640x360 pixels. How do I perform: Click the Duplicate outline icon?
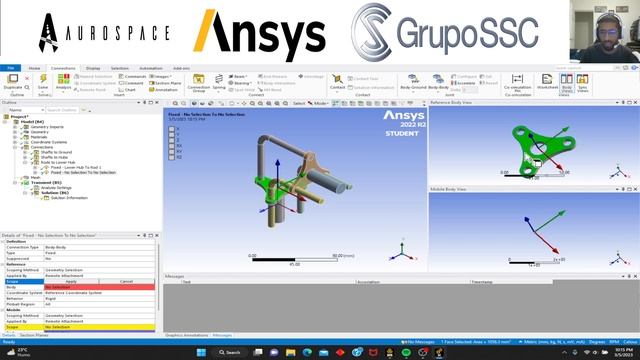pos(13,78)
